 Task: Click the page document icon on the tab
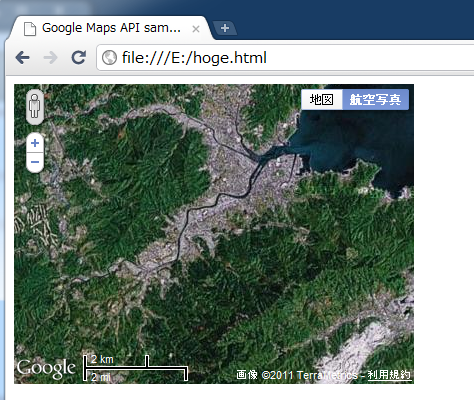pos(30,29)
